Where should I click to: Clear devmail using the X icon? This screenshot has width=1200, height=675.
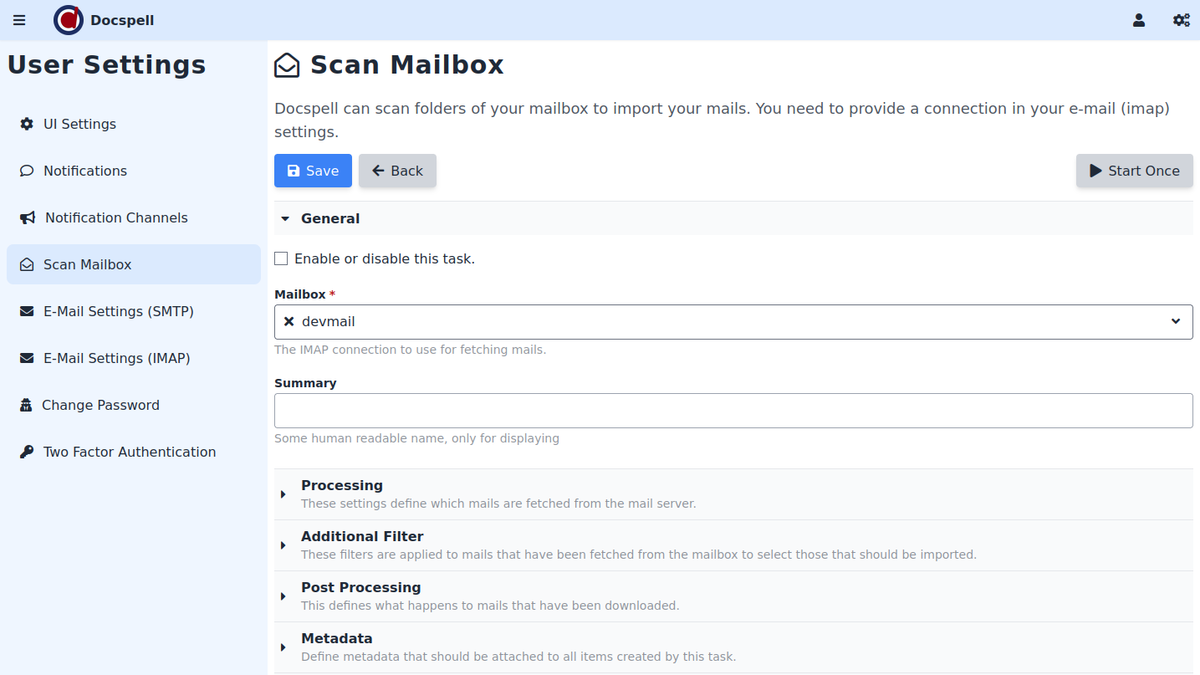[289, 322]
